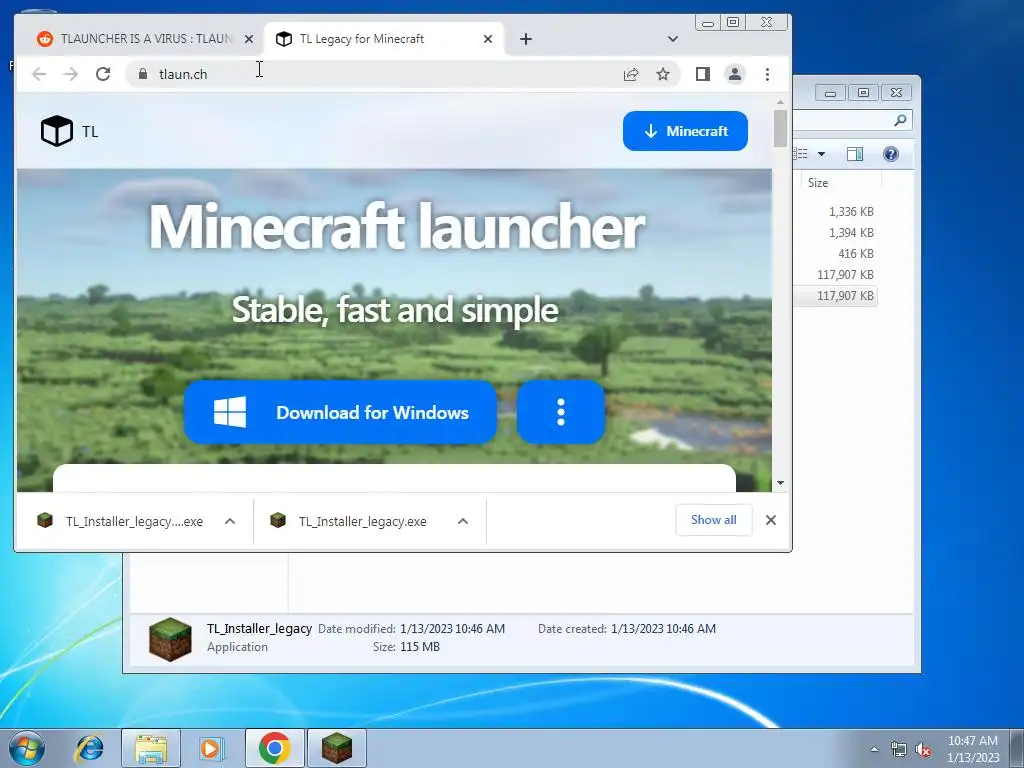
Task: Click the 115 MB size value
Action: pos(419,647)
